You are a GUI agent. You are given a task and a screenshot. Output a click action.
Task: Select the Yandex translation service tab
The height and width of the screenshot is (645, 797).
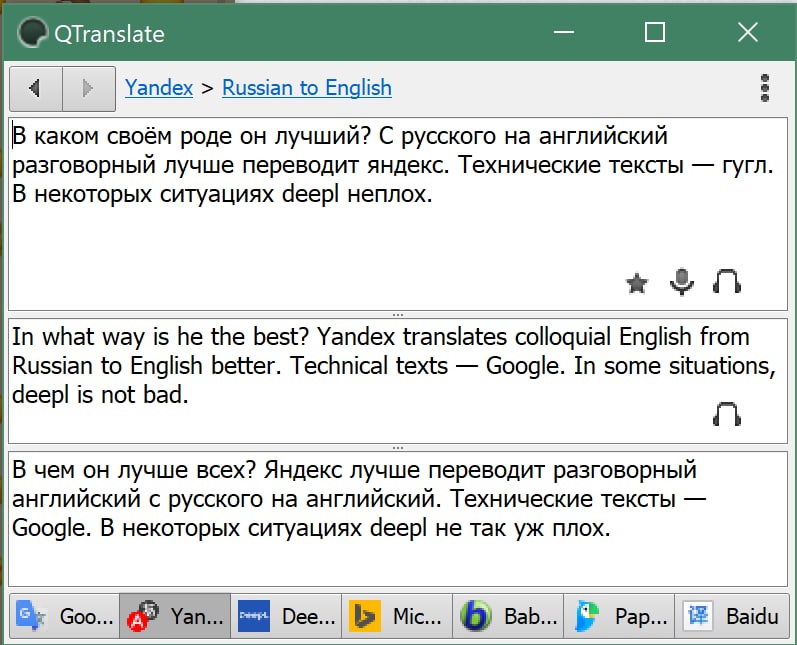[x=175, y=616]
